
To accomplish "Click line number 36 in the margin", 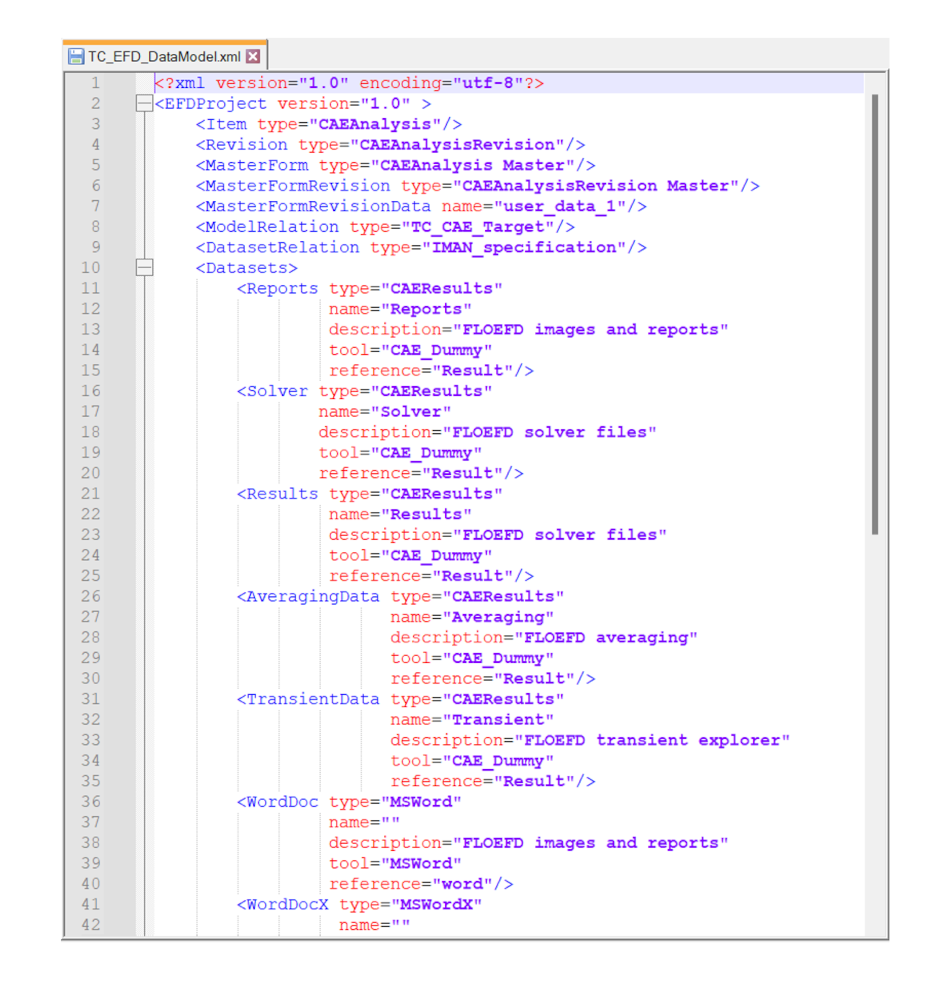I will point(91,802).
